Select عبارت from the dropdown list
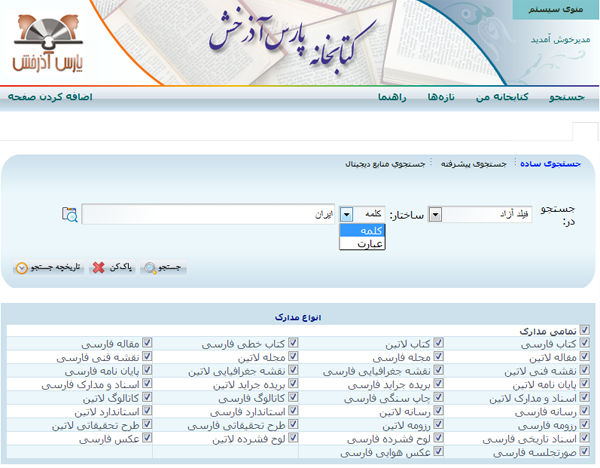The width and height of the screenshot is (600, 468). click(362, 243)
